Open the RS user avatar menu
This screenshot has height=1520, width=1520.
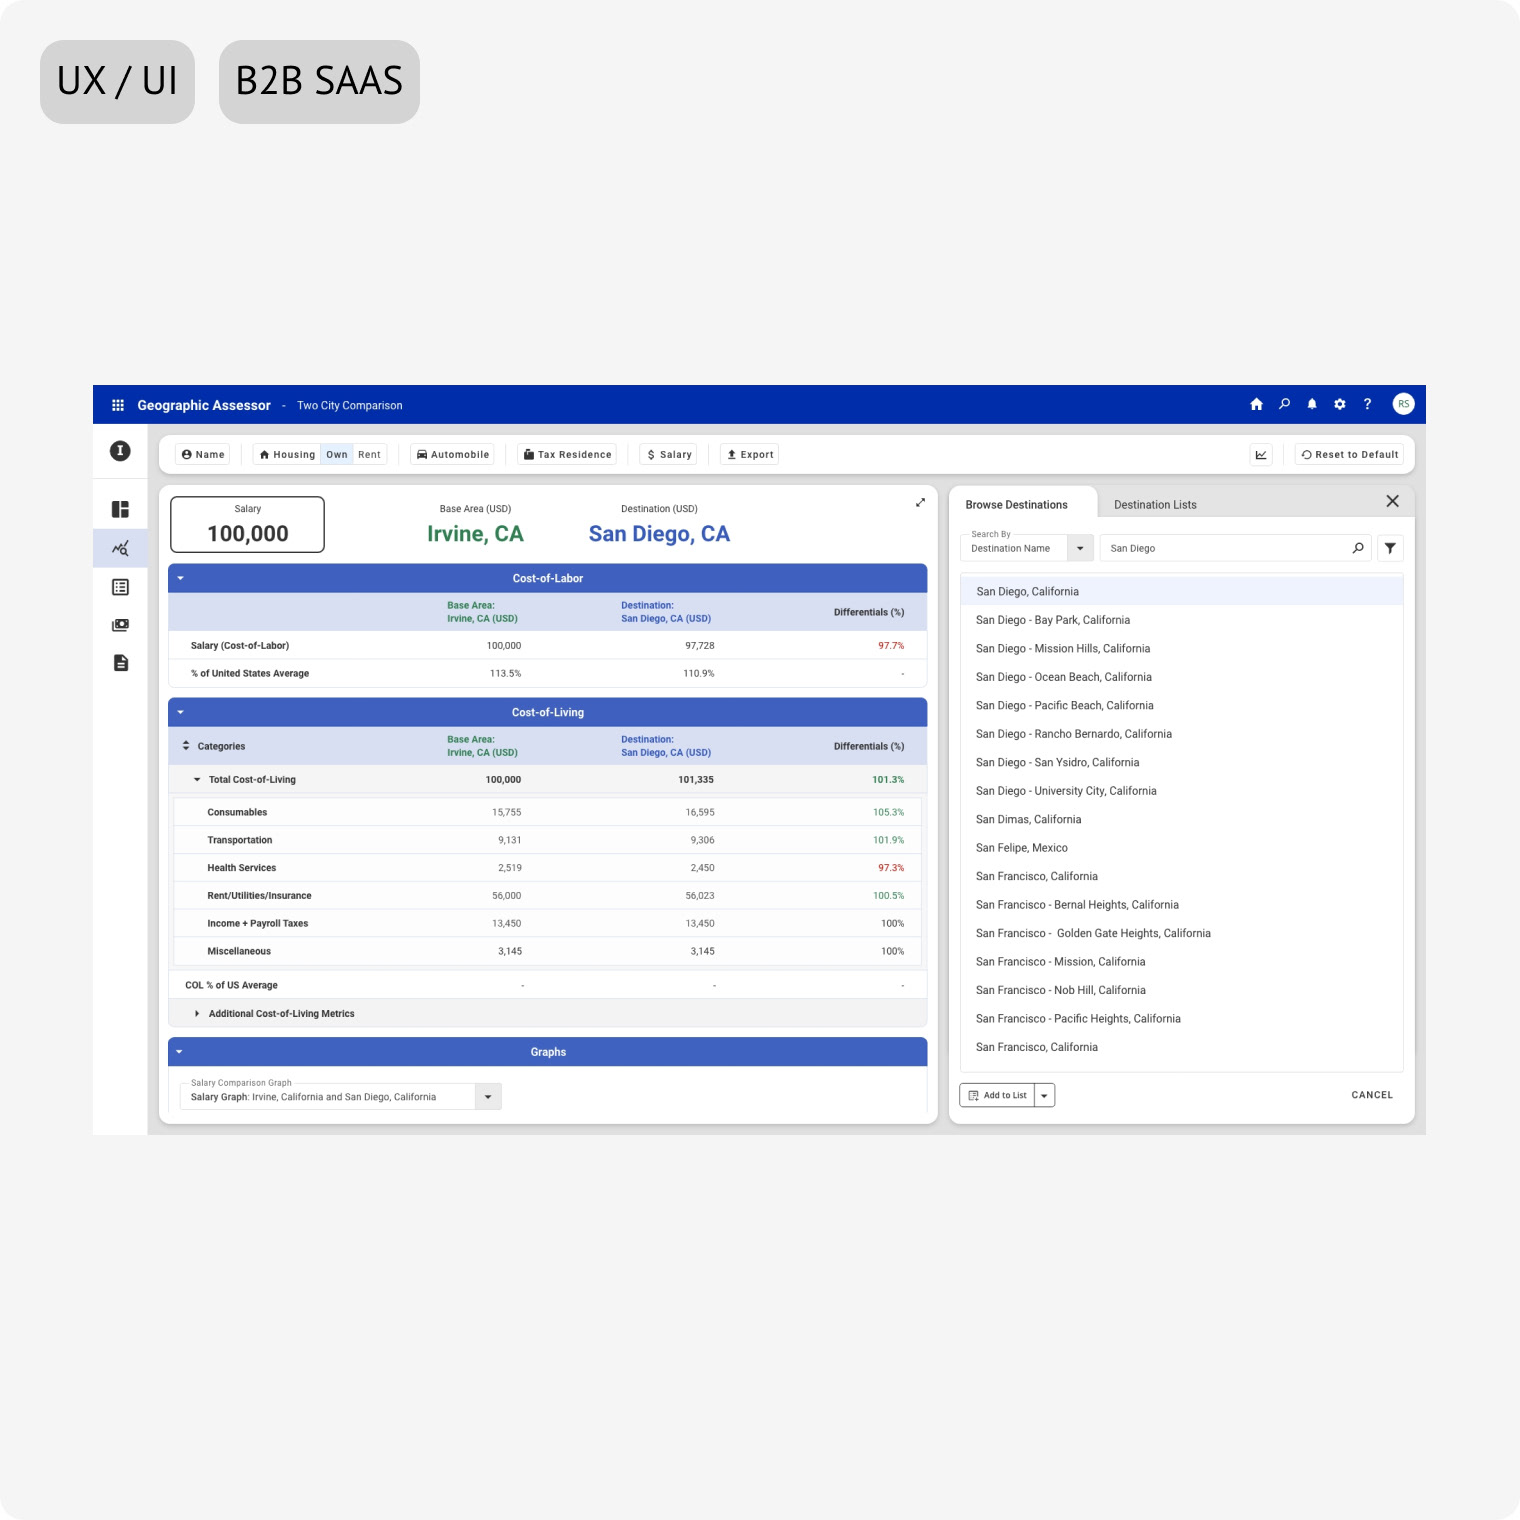pos(1404,404)
